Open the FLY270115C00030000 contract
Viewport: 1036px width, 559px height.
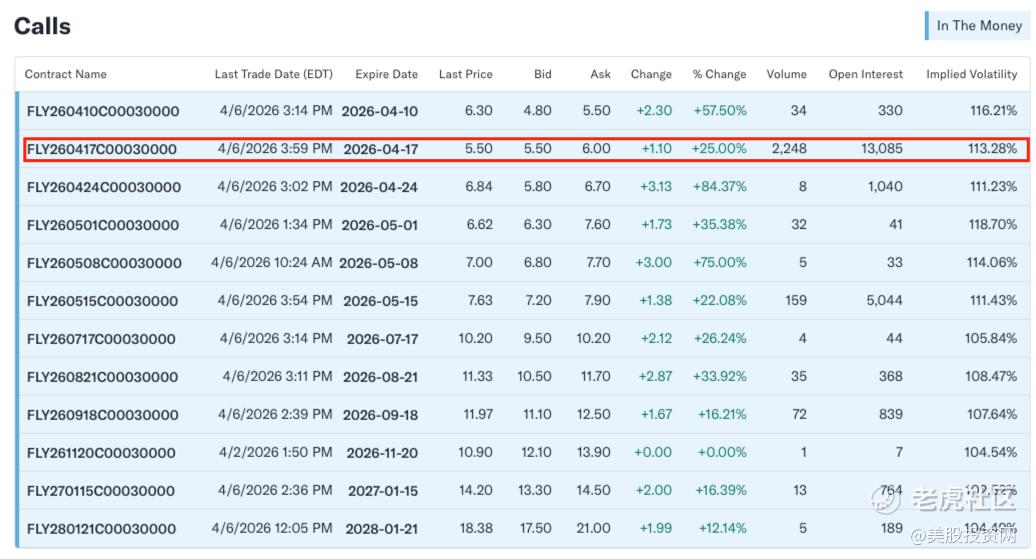click(x=101, y=491)
